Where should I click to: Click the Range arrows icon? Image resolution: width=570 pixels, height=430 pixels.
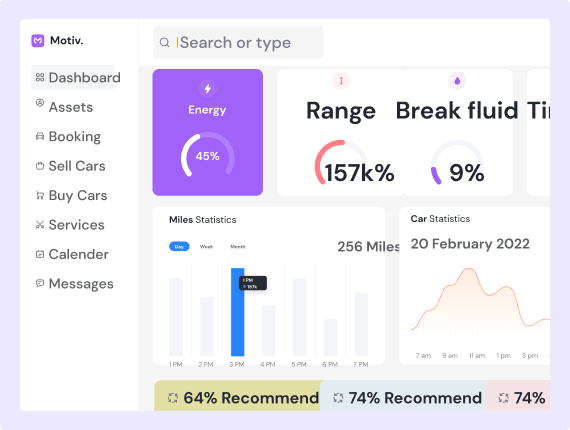pyautogui.click(x=341, y=81)
